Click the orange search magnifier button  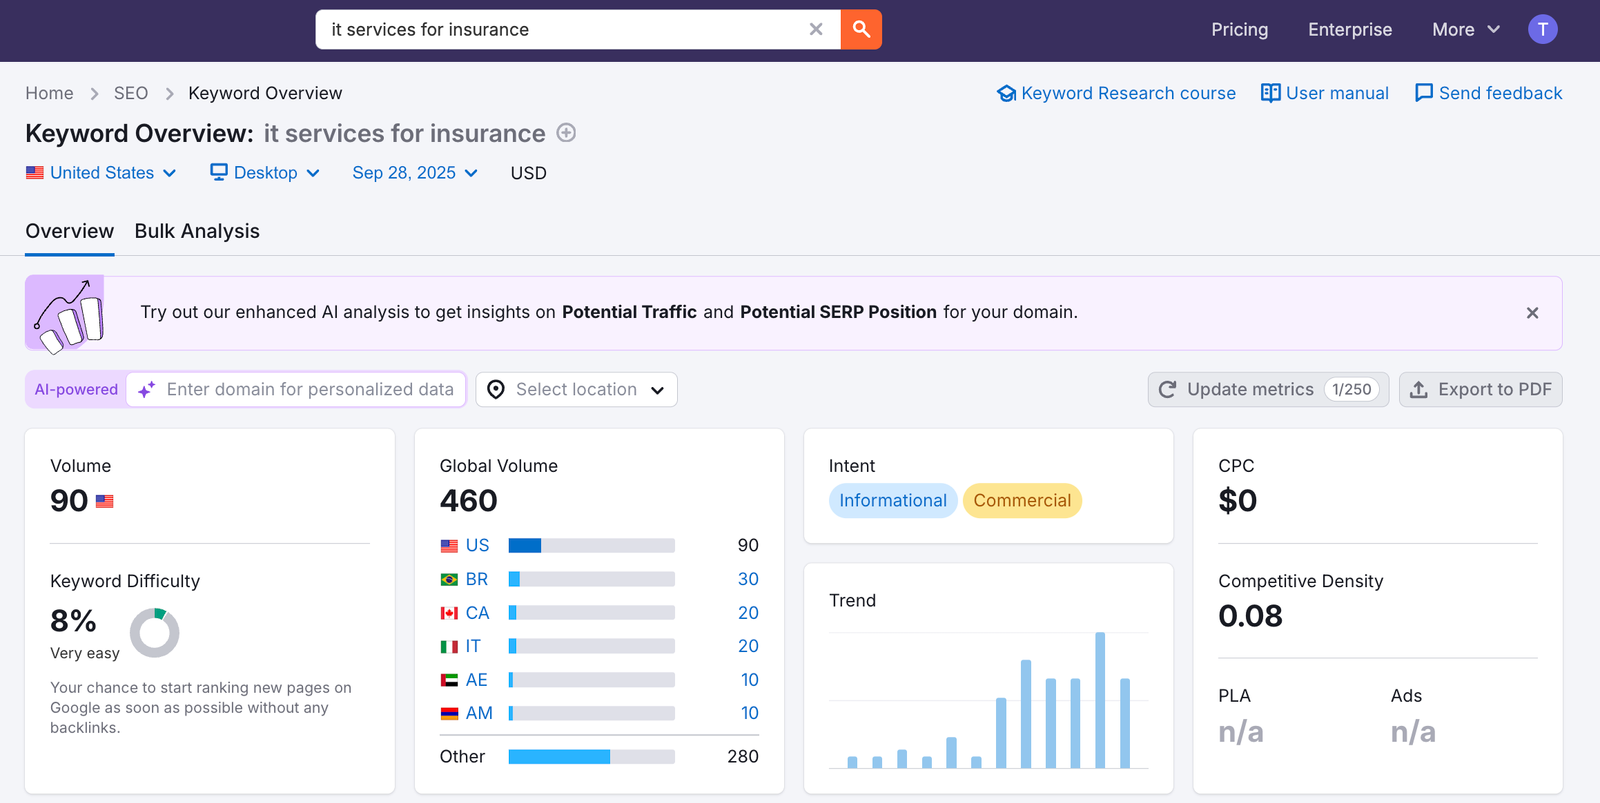(x=861, y=30)
